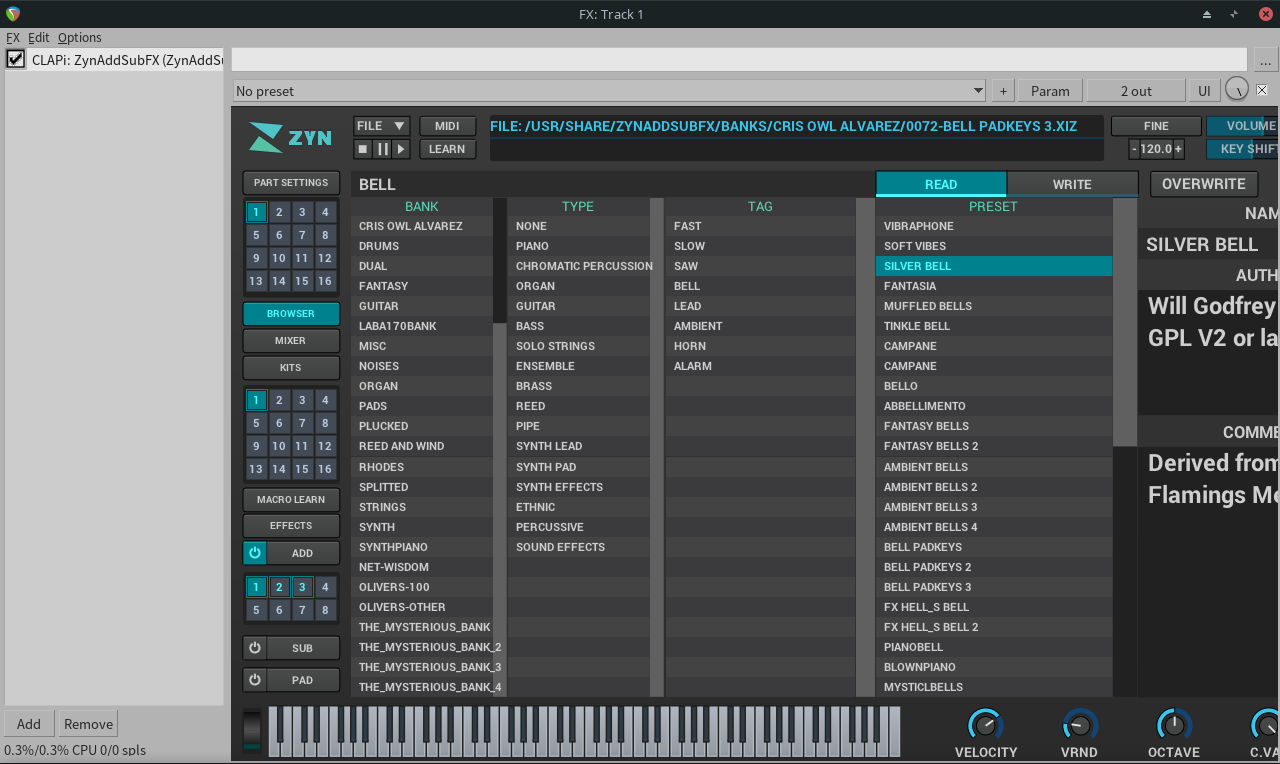This screenshot has width=1280, height=764.
Task: Toggle the ZynAddSubFX enable checkbox in FX list
Action: (15, 59)
